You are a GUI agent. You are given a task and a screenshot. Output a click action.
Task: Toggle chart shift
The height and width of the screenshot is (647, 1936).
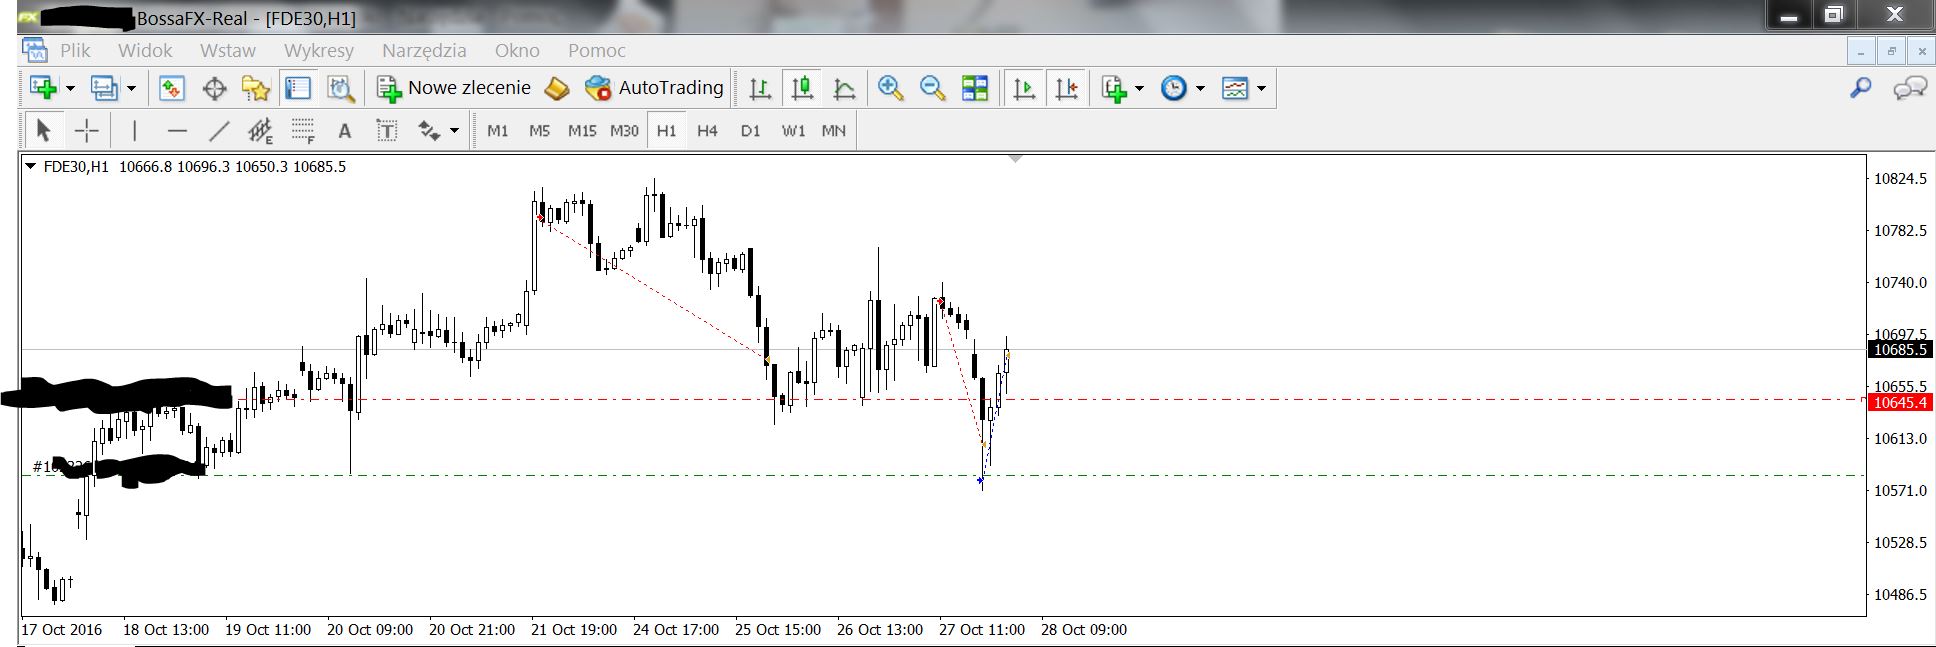[x=1067, y=88]
